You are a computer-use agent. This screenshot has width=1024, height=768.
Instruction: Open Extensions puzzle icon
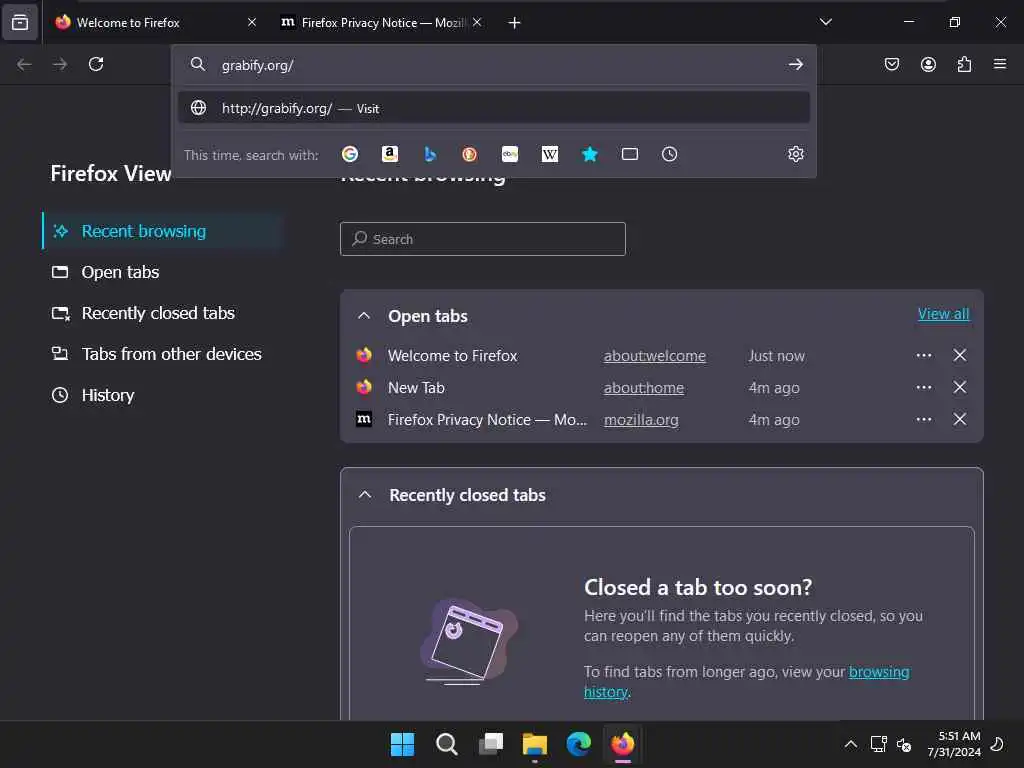click(964, 64)
